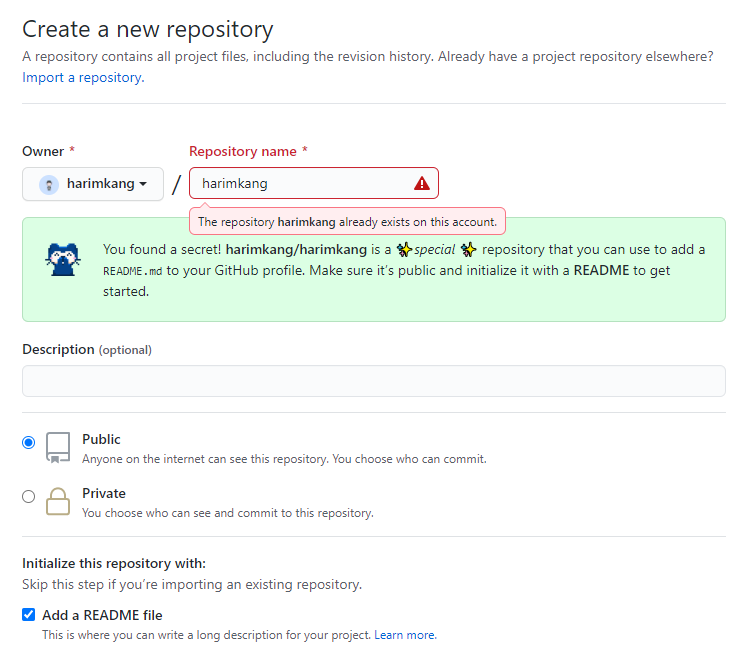The width and height of the screenshot is (749, 656).
Task: Click the red warning triangle icon in the Repository name field
Action: pyautogui.click(x=422, y=183)
